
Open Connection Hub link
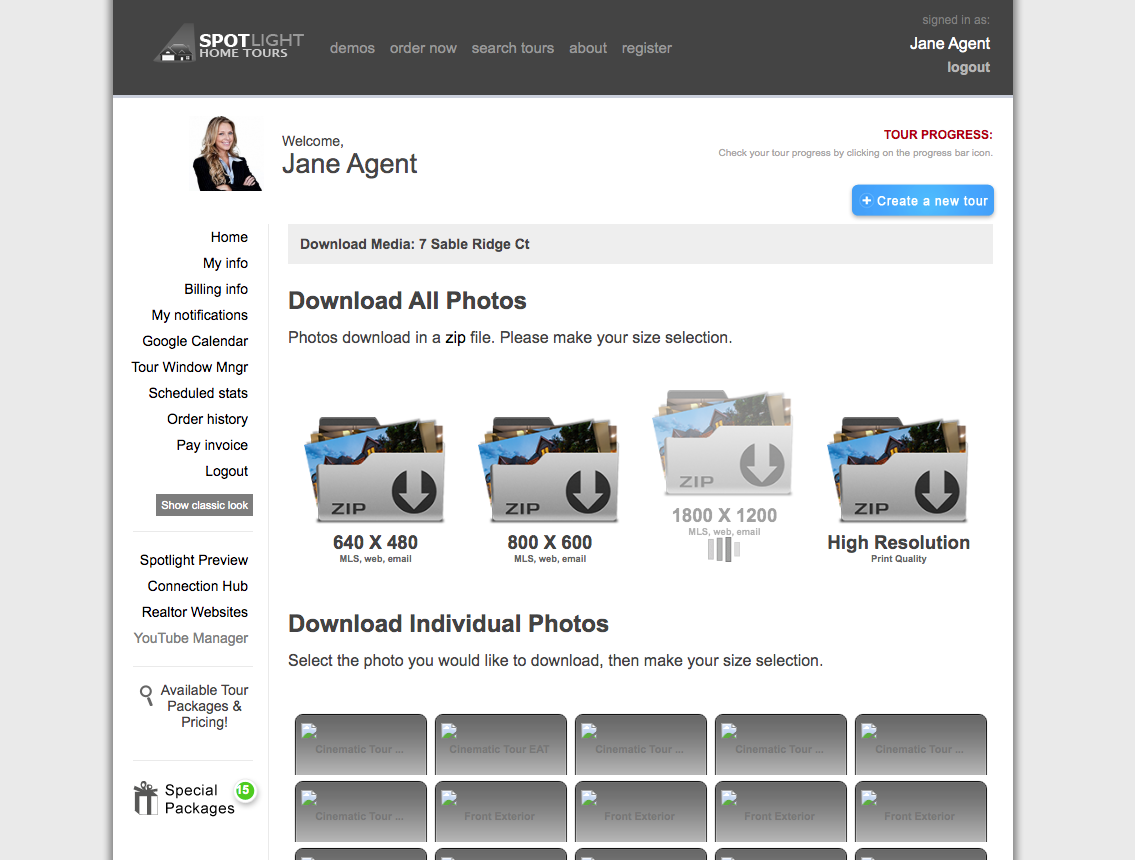pyautogui.click(x=198, y=586)
